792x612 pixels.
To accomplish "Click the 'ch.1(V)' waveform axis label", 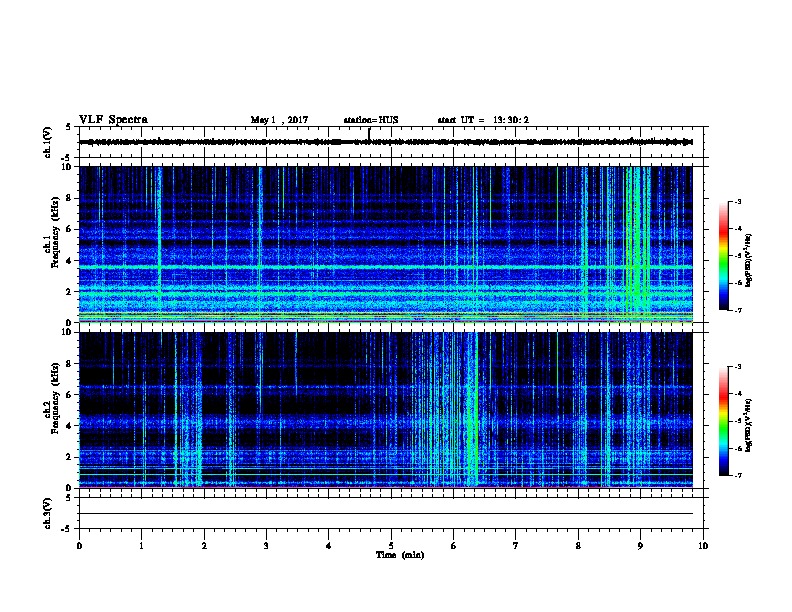I will pos(47,142).
